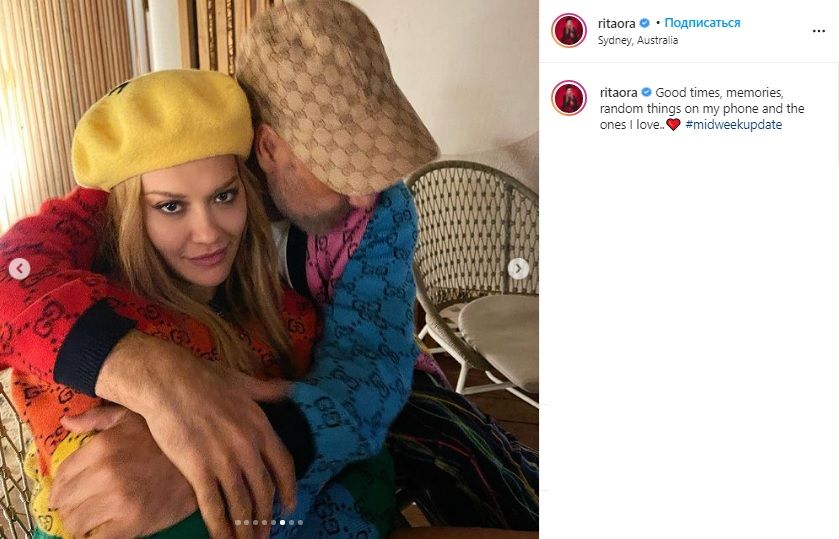Follow ritaora via the Подписаться link
The width and height of the screenshot is (839, 539).
coord(702,22)
